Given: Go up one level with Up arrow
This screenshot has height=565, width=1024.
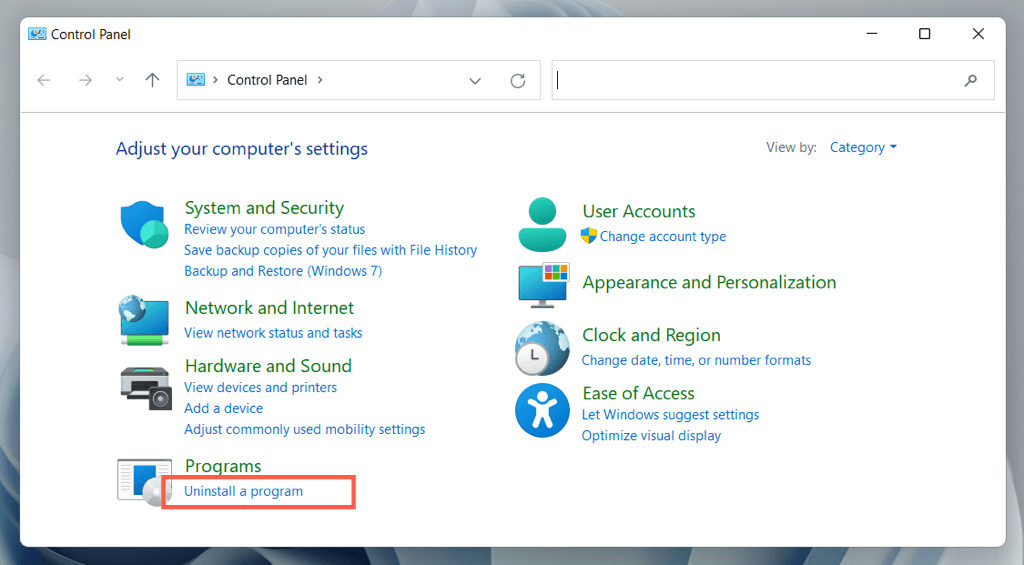Looking at the screenshot, I should [x=152, y=81].
